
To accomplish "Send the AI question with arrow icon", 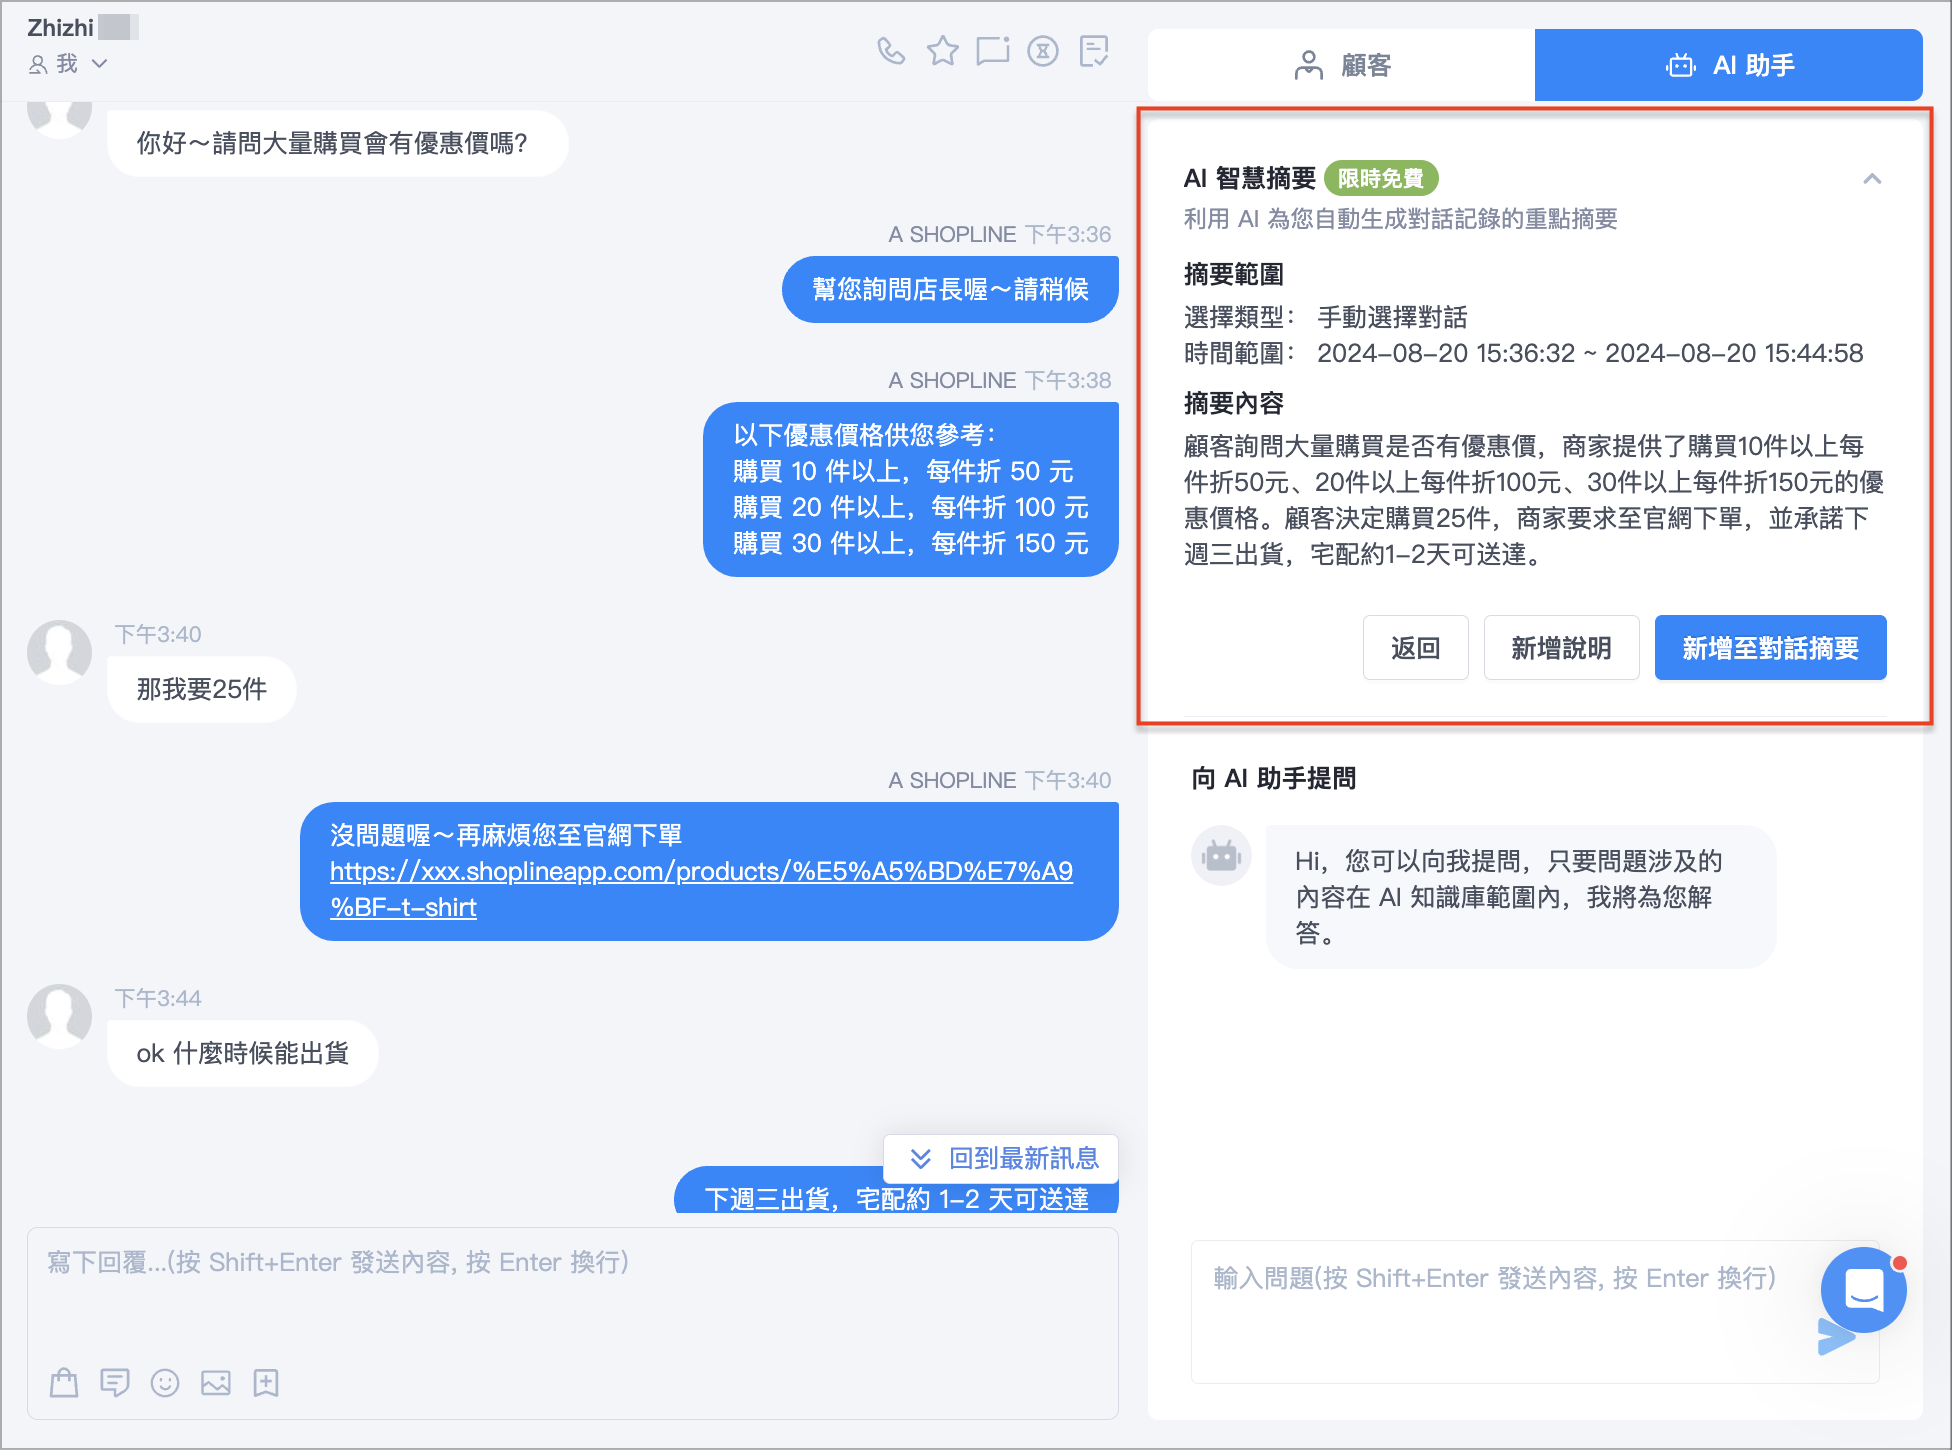I will (x=1834, y=1337).
